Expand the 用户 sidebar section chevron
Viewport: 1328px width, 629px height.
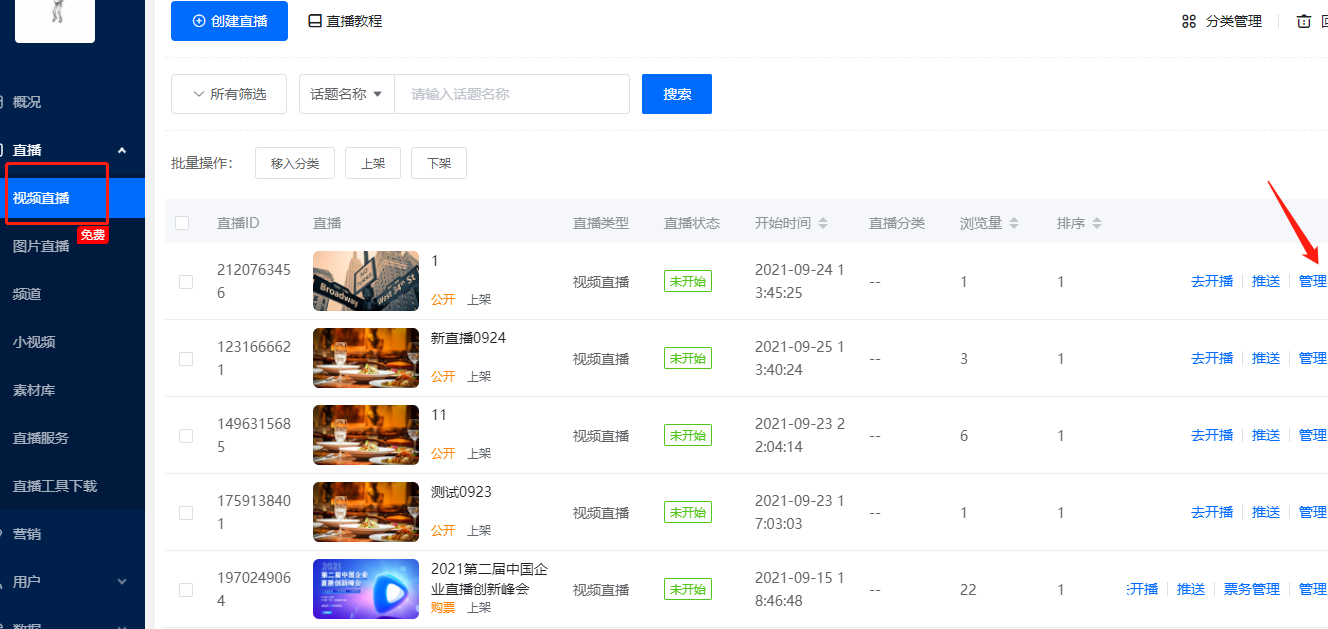[x=122, y=582]
